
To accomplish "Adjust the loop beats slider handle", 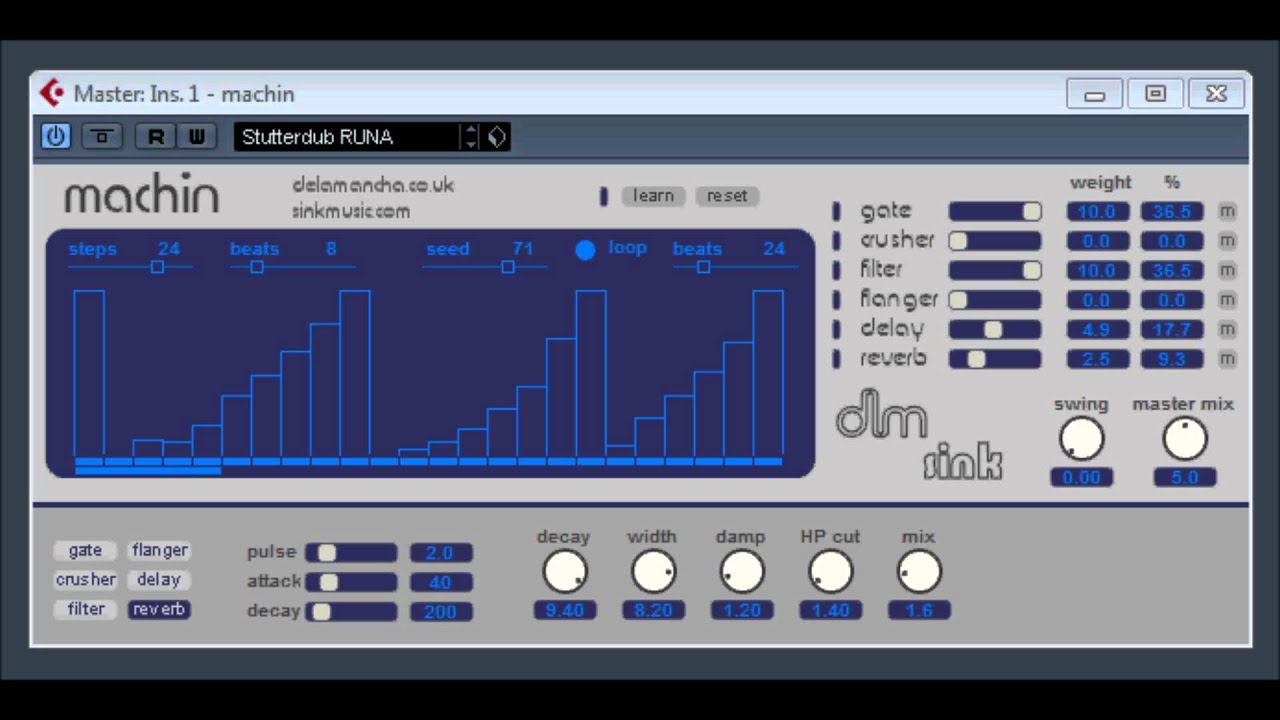I will pyautogui.click(x=703, y=267).
